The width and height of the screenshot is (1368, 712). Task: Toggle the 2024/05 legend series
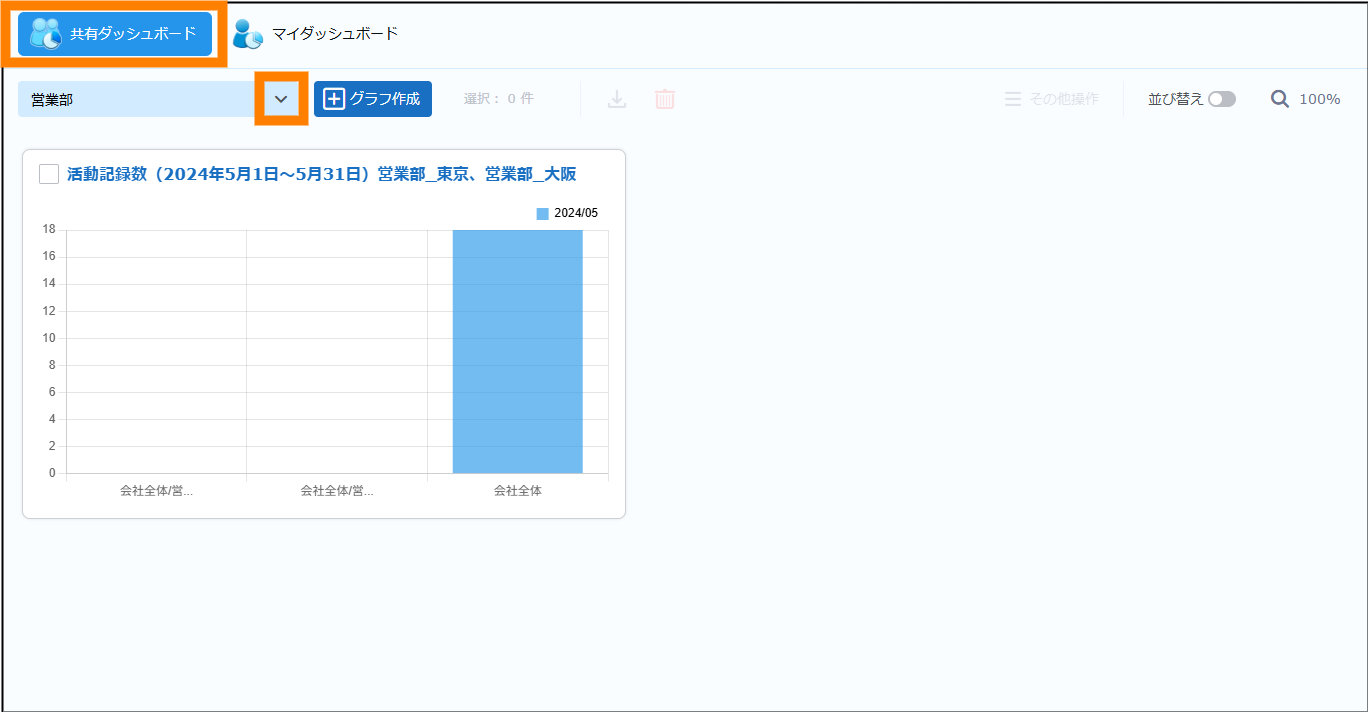click(x=567, y=213)
